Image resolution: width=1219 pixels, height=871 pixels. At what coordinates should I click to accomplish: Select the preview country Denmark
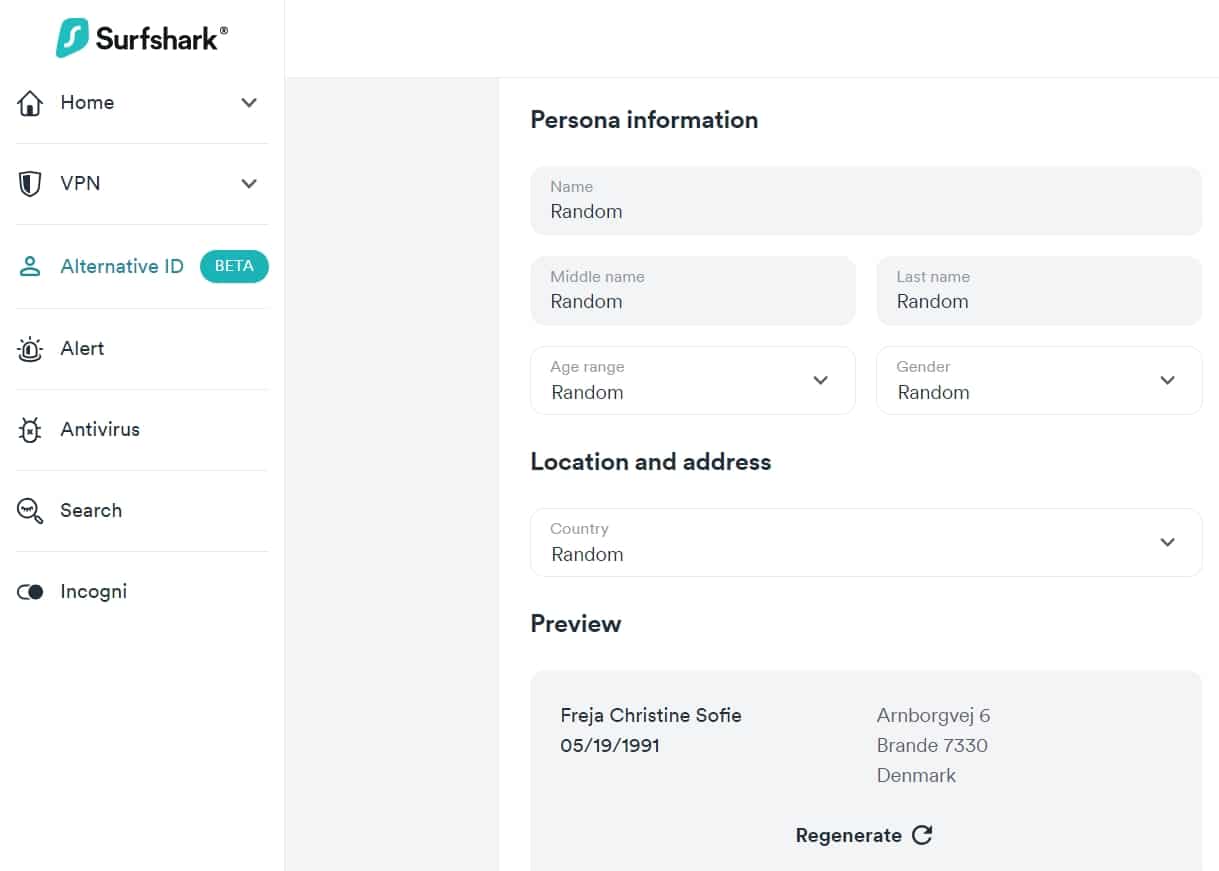click(916, 775)
